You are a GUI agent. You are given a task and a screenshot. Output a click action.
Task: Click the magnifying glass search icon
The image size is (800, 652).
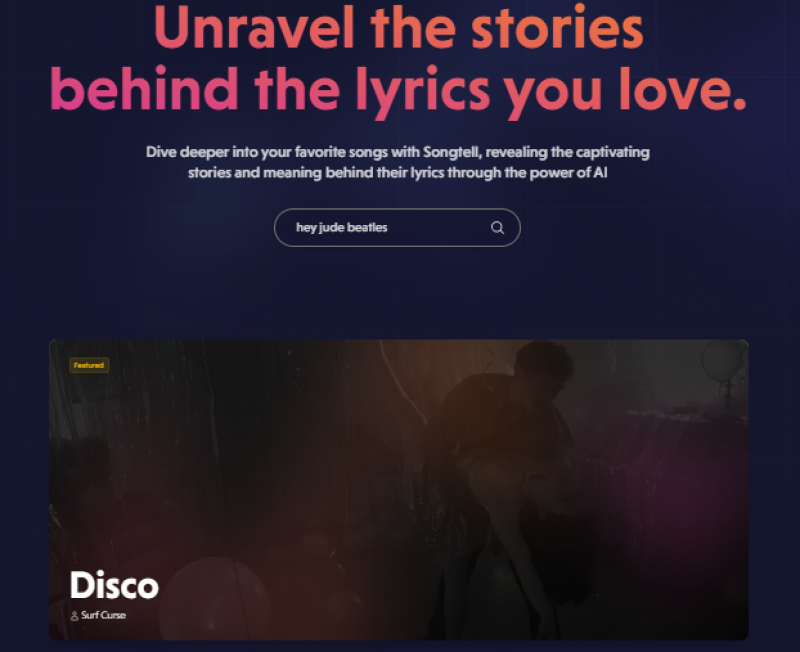pyautogui.click(x=497, y=228)
